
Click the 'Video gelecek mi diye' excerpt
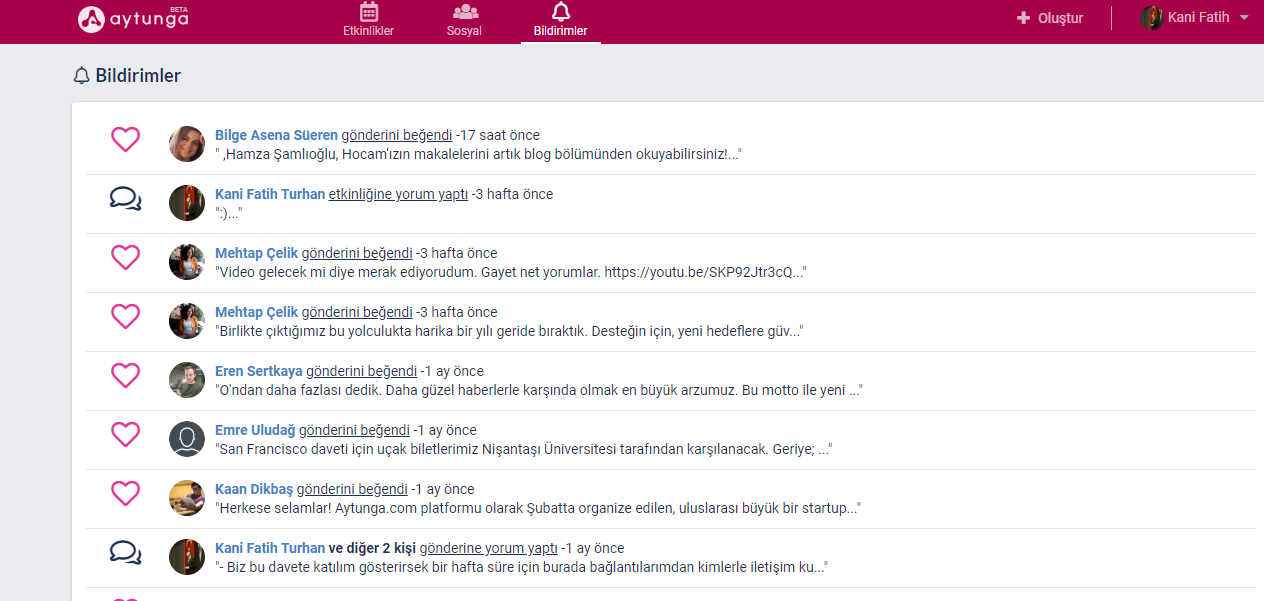click(511, 272)
